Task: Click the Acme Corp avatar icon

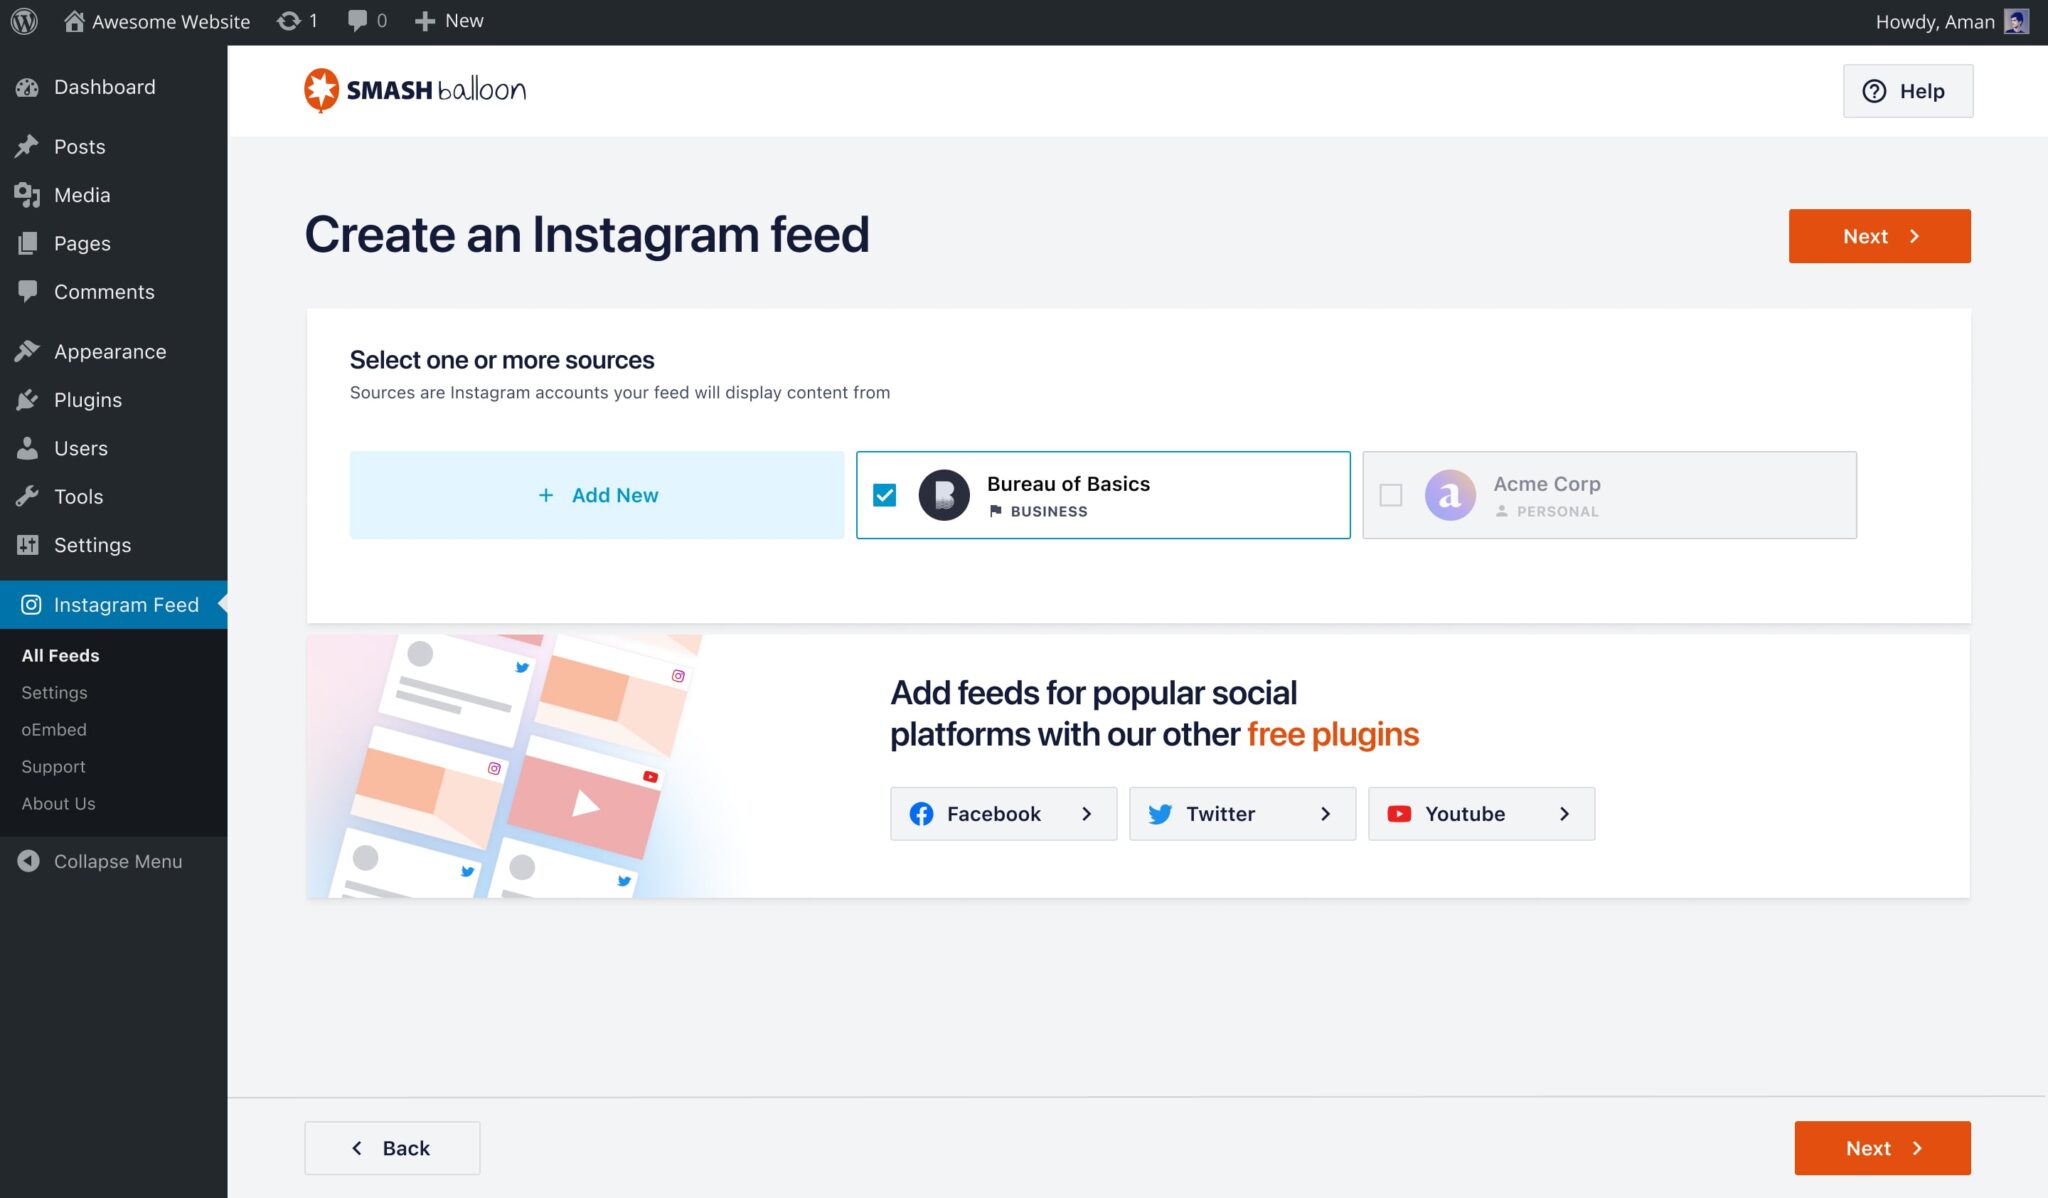Action: [1449, 495]
